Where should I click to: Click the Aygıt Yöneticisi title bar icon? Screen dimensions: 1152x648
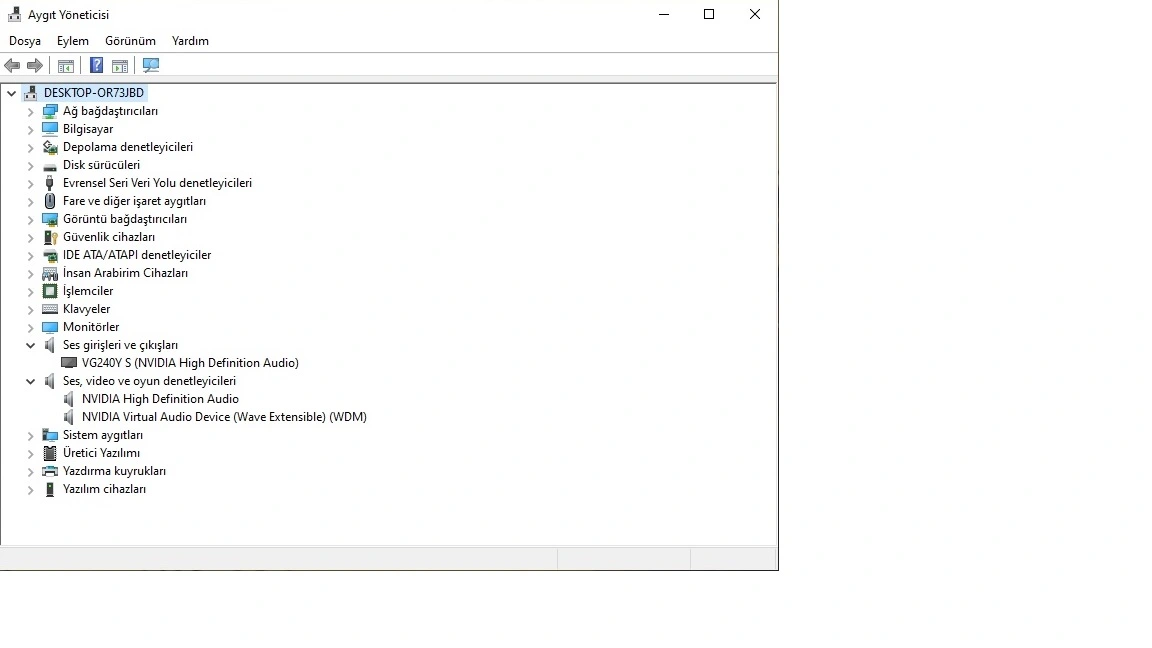(x=15, y=14)
